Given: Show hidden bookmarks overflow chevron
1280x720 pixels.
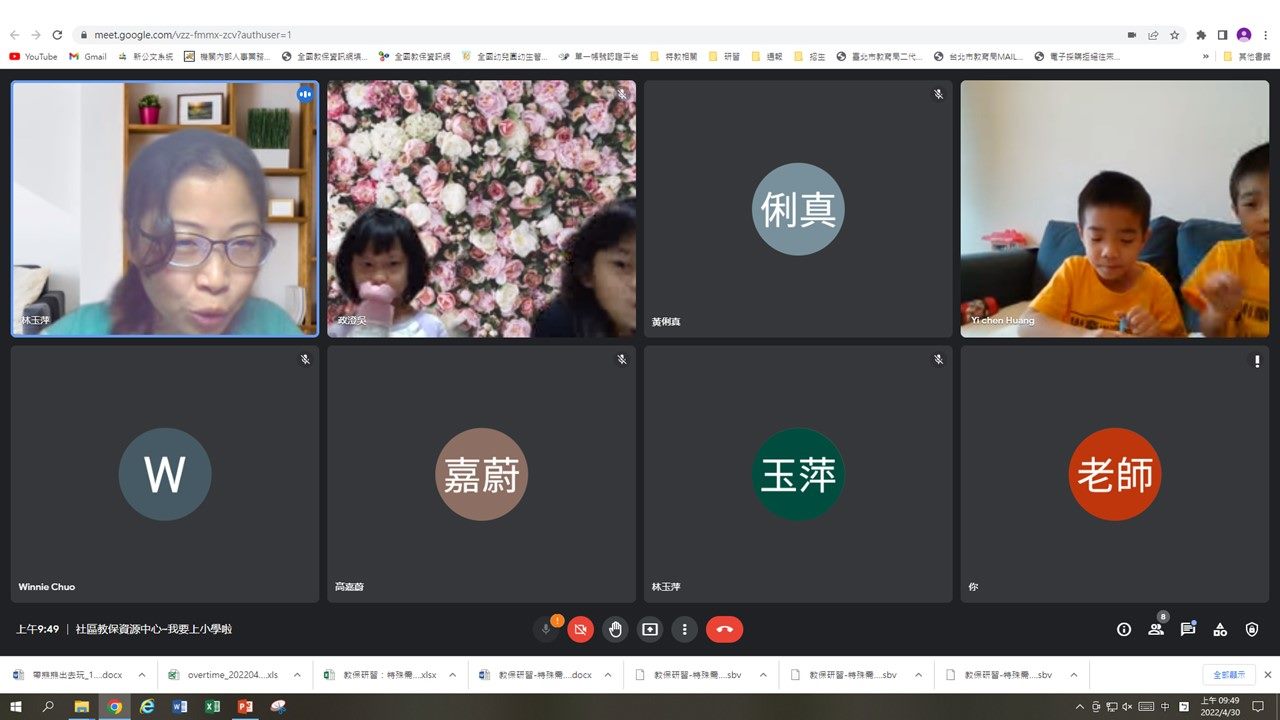Looking at the screenshot, I should click(1205, 57).
